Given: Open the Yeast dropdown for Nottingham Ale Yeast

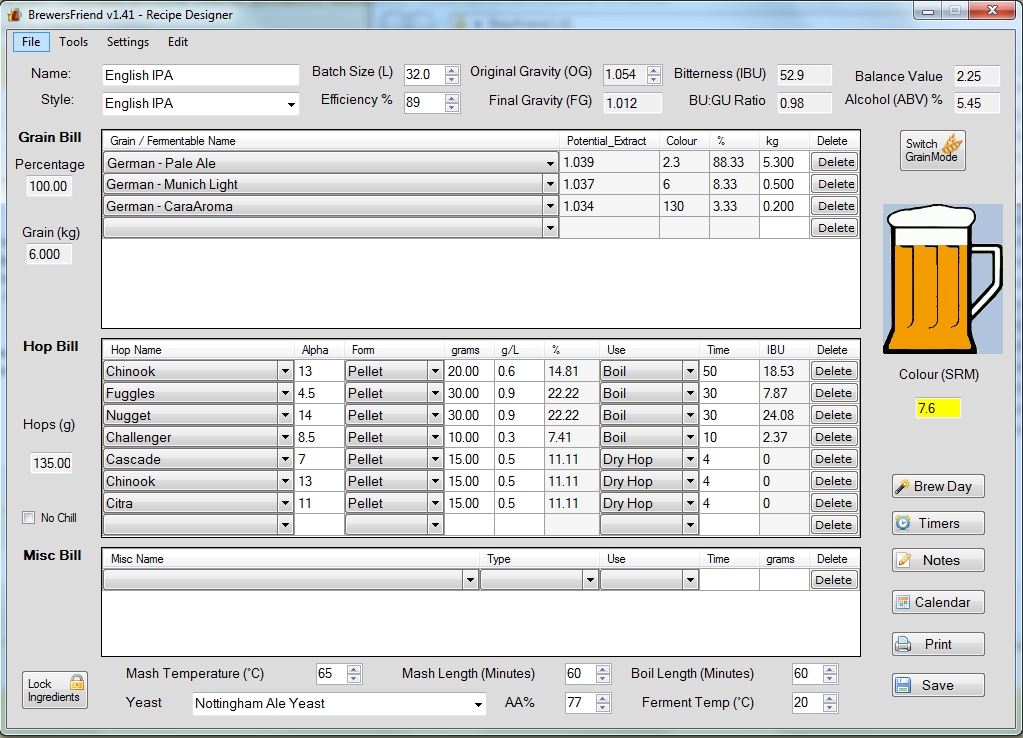Looking at the screenshot, I should point(477,704).
